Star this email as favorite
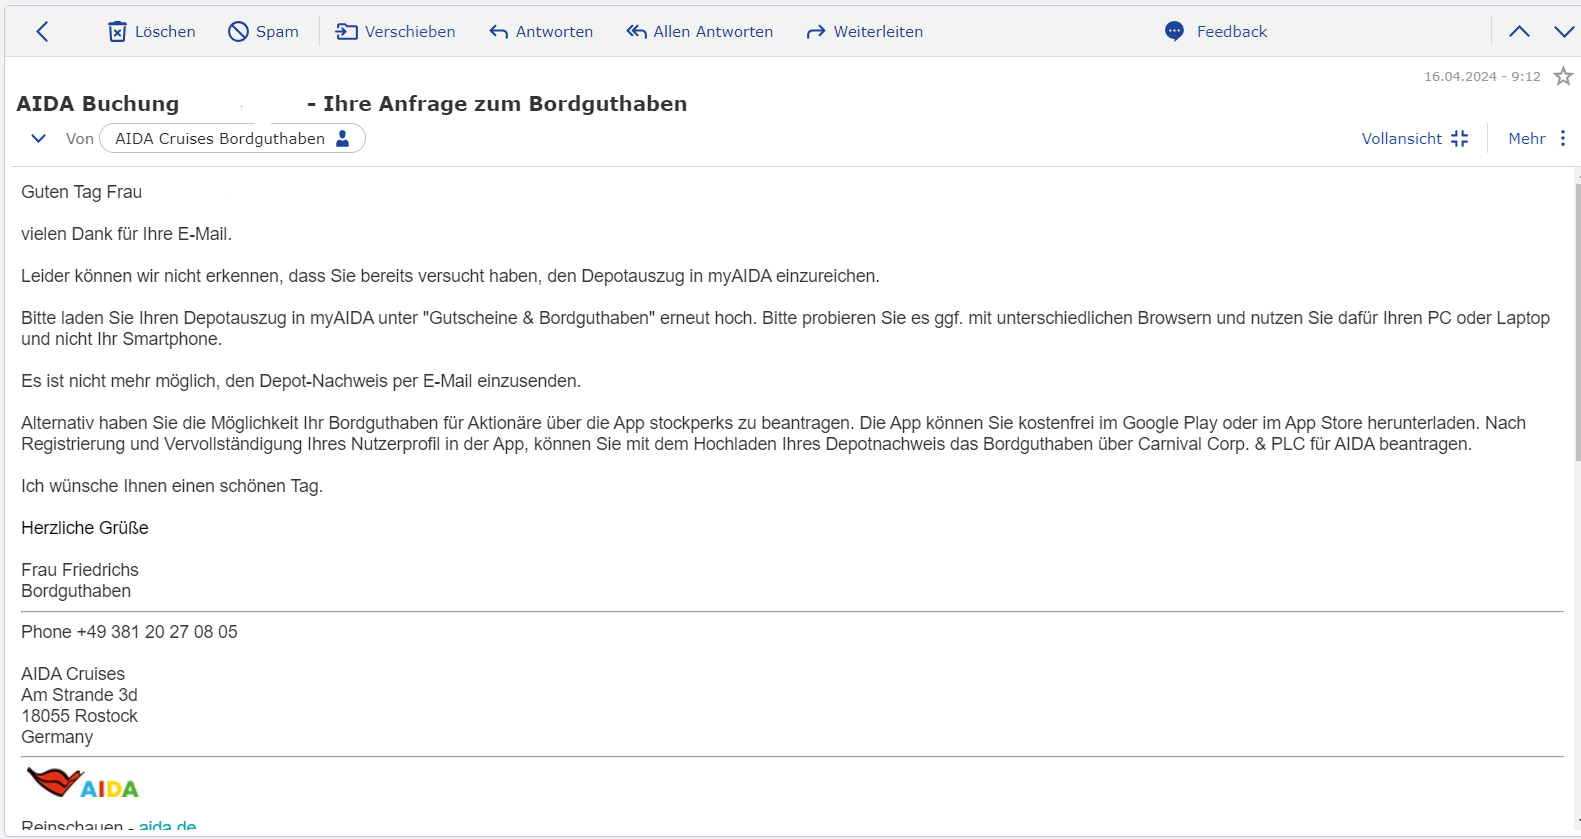 click(x=1563, y=77)
